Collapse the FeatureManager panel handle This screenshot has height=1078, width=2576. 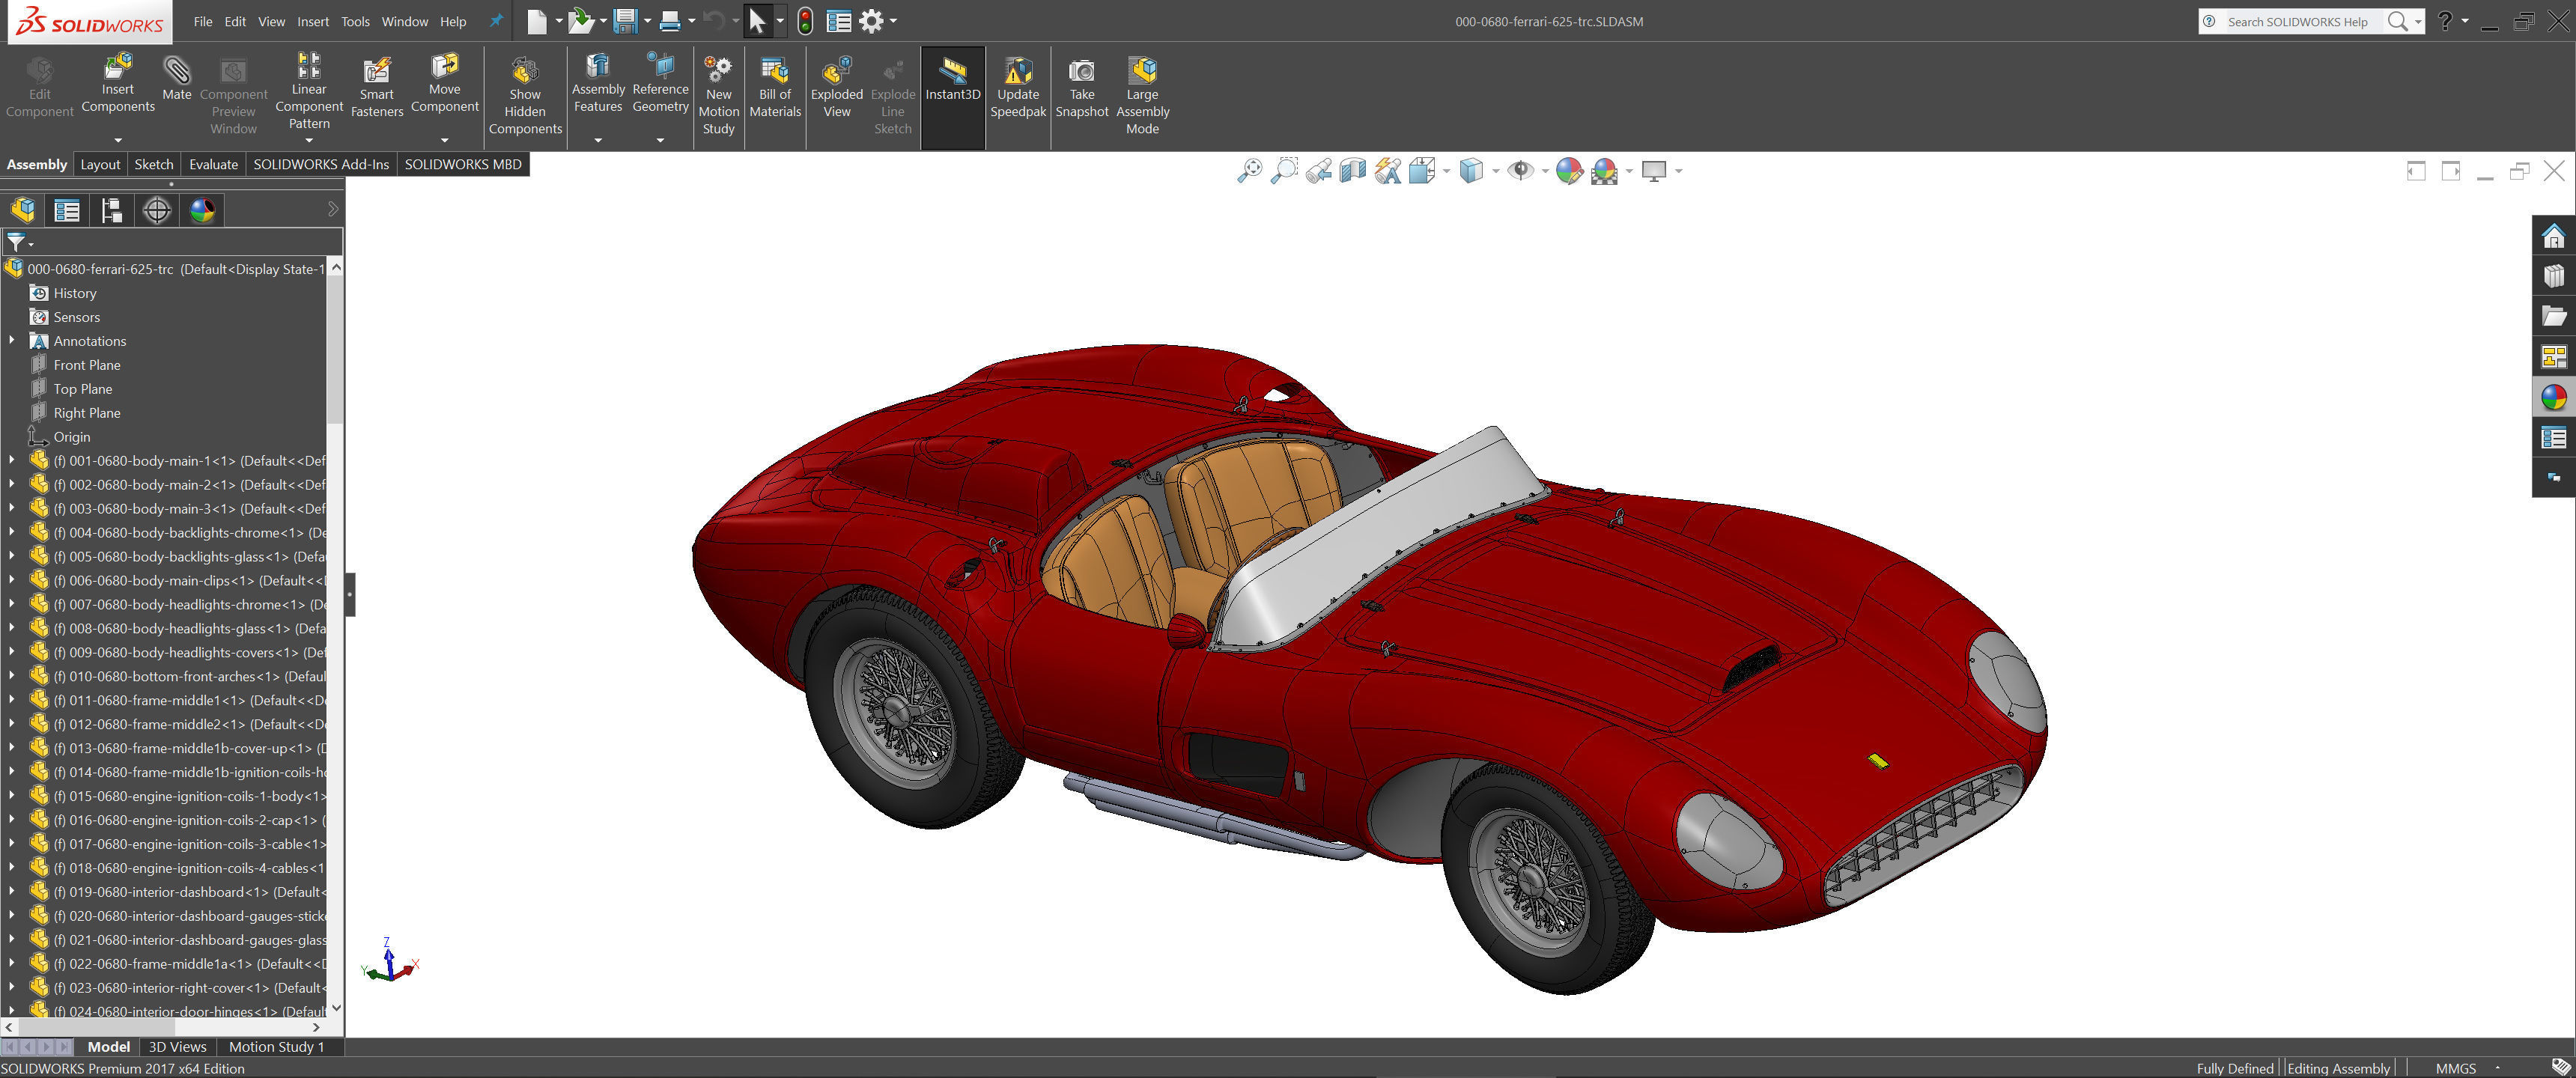[350, 595]
